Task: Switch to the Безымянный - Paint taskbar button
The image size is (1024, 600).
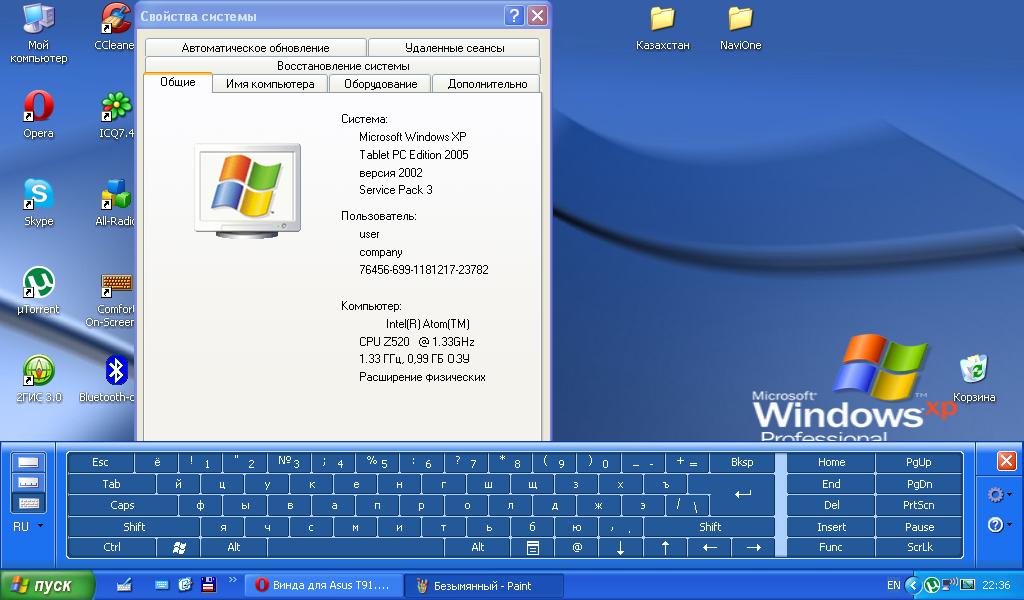Action: (483, 585)
